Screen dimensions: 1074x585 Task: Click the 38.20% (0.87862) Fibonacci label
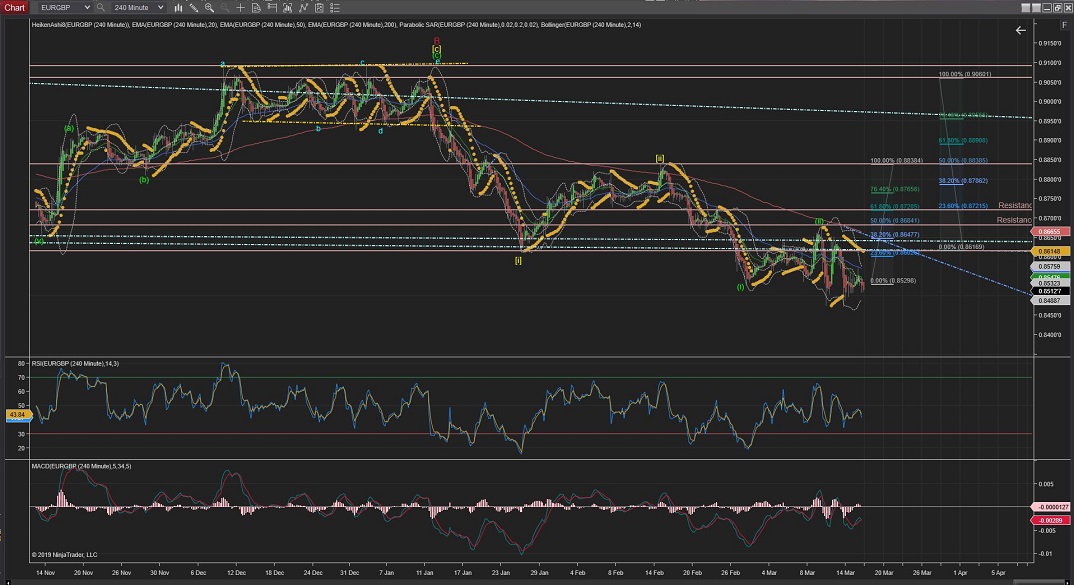[x=963, y=181]
